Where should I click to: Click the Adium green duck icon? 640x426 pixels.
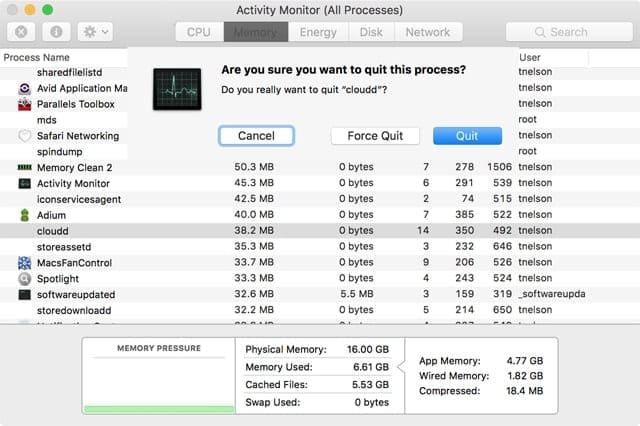(x=25, y=215)
